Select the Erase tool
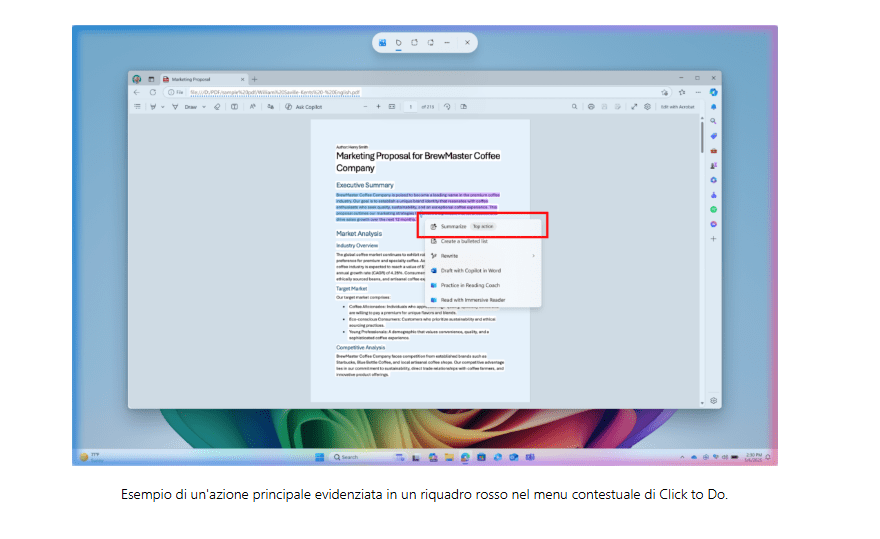The image size is (880, 539). point(217,107)
